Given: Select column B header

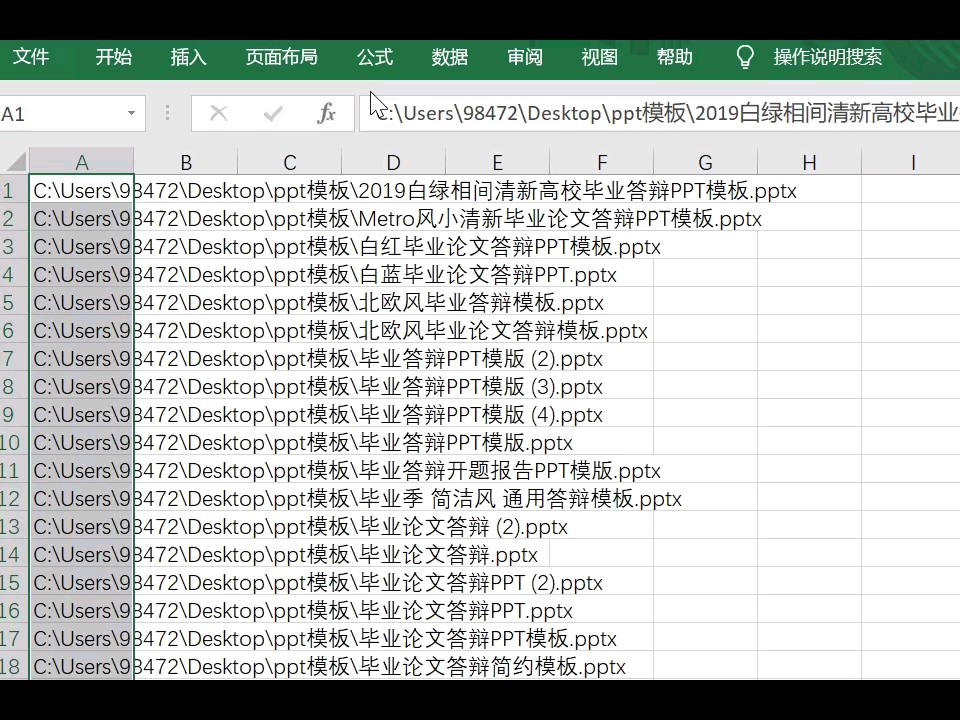Looking at the screenshot, I should tap(186, 162).
